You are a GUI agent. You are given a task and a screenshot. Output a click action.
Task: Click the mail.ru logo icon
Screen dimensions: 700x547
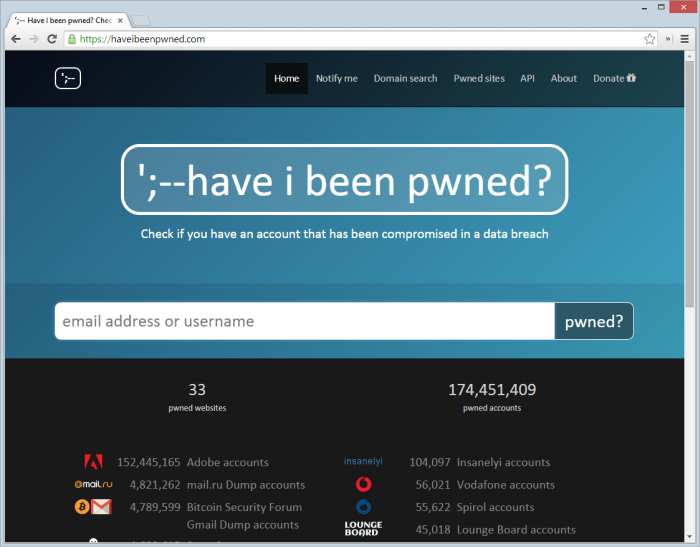(x=93, y=484)
